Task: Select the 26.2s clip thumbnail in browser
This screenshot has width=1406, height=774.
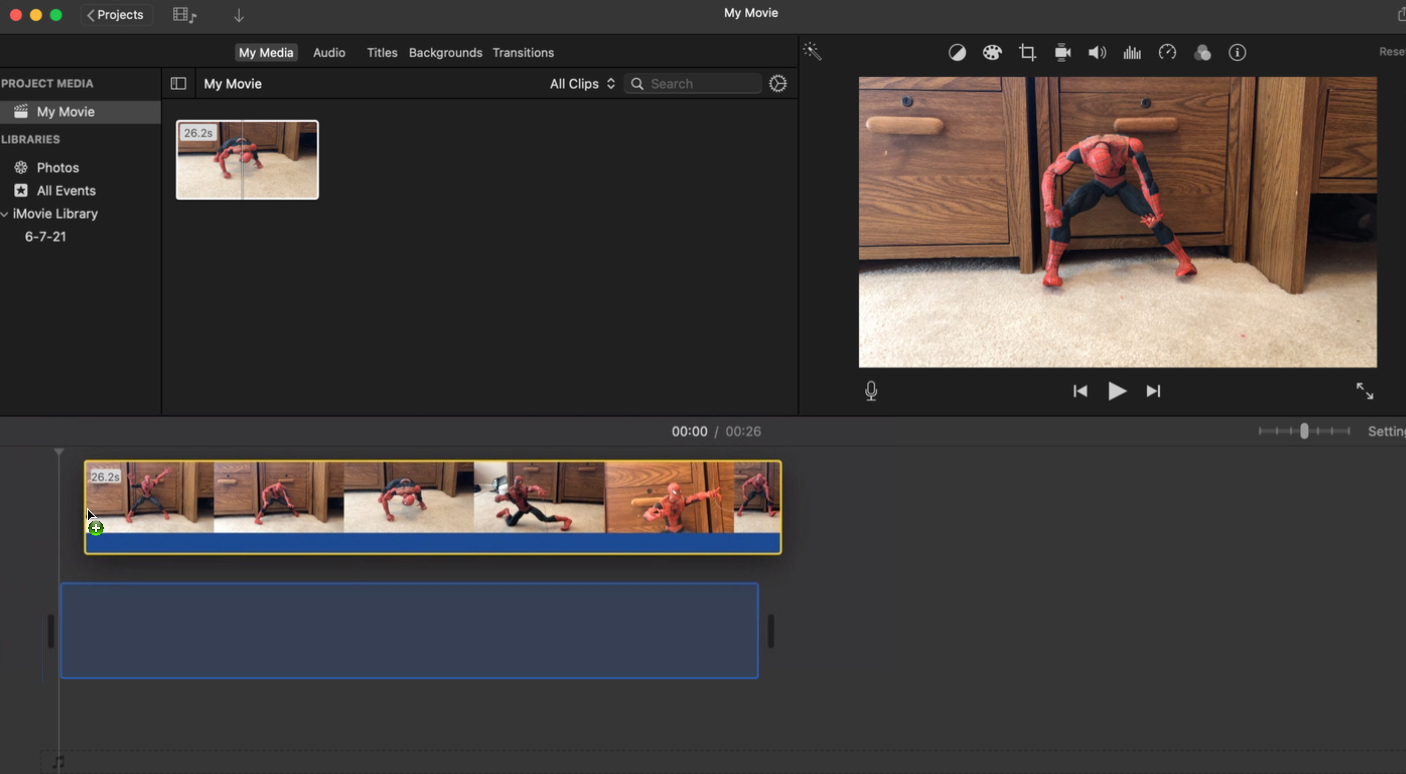Action: [247, 160]
